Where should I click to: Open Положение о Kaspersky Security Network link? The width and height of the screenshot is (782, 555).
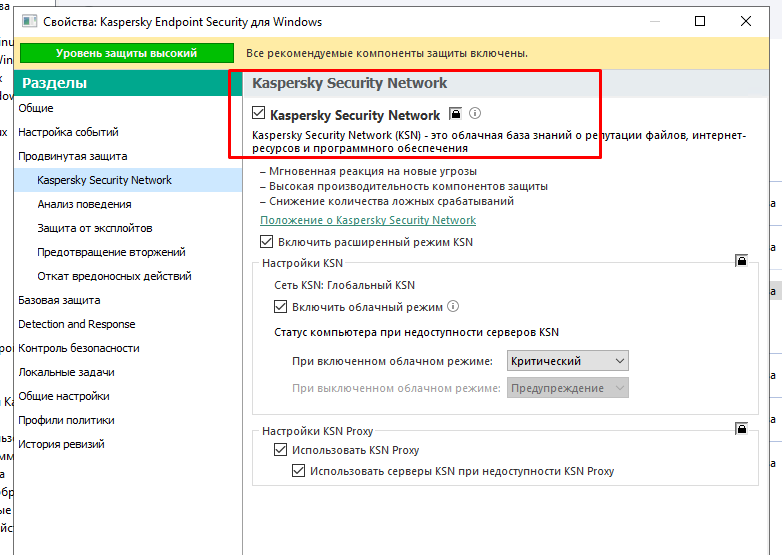[x=368, y=220]
